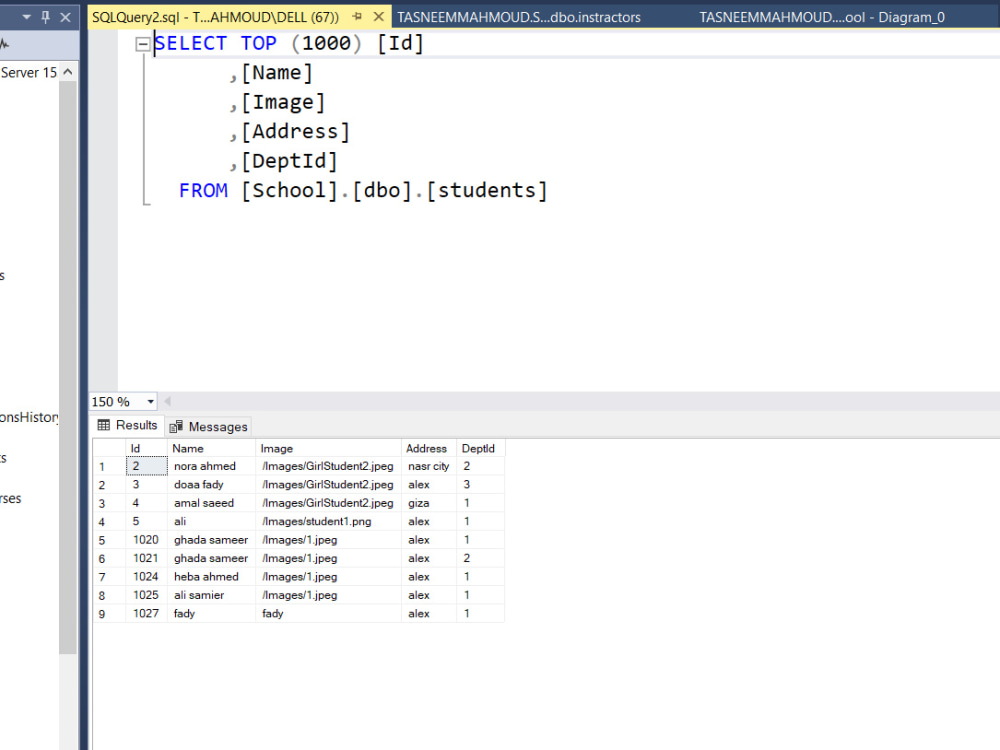Select Server 15 node in Object Explorer

point(29,73)
